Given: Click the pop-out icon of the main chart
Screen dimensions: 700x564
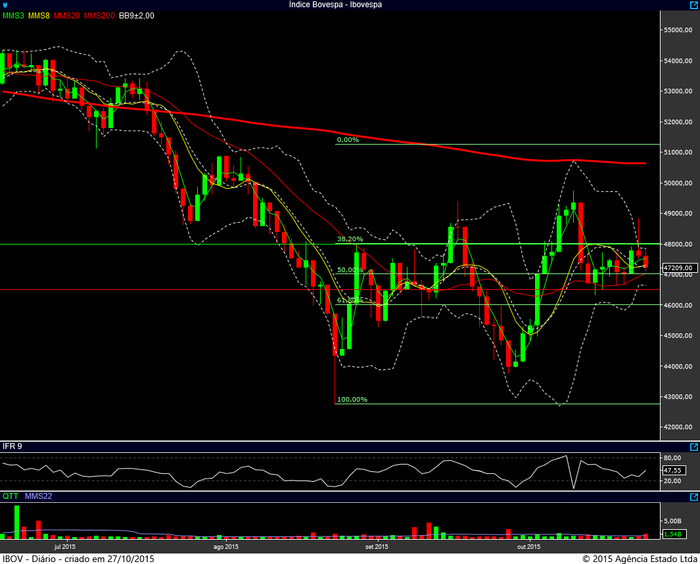Looking at the screenshot, I should [694, 4].
